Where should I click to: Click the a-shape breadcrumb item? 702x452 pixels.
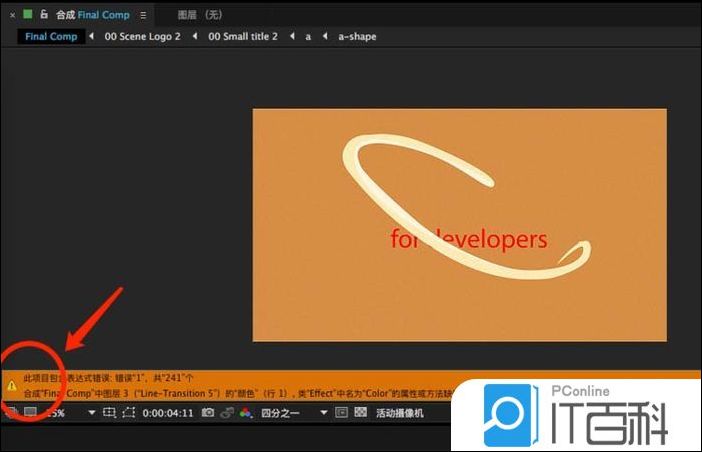click(357, 36)
